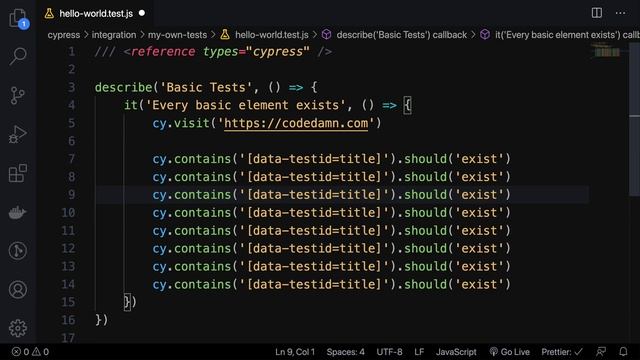Click the feedback icon in status bar
This screenshot has height=360, width=640.
point(601,352)
